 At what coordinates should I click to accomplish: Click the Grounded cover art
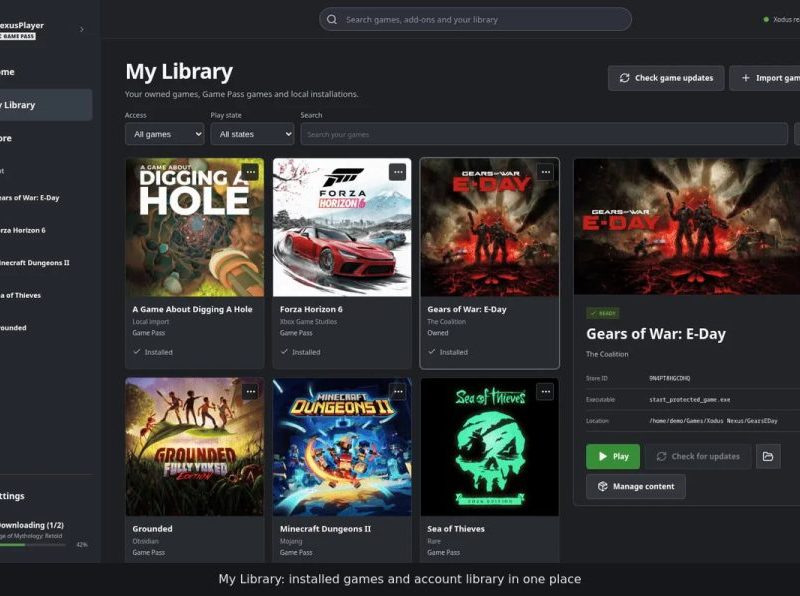(x=195, y=447)
